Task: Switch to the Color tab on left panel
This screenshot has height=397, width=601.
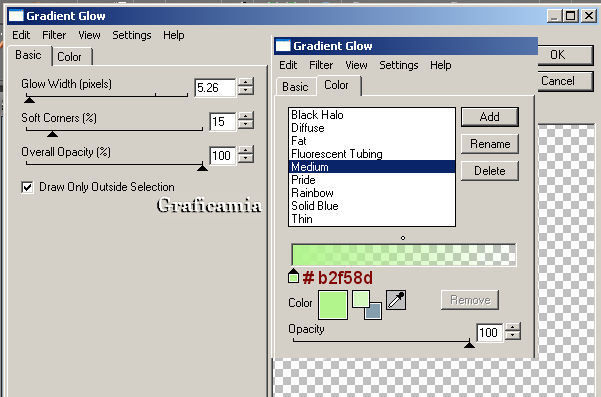Action: coord(69,57)
